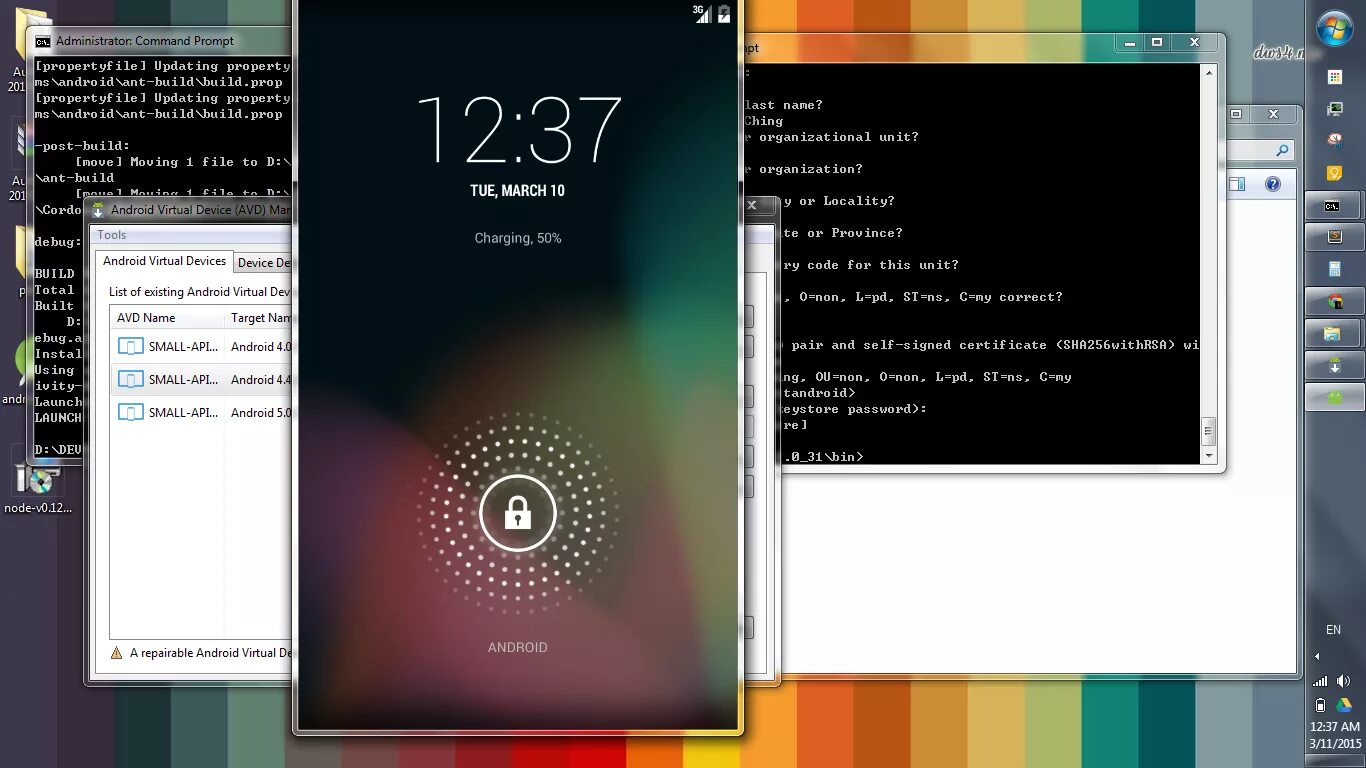
Task: Click the scrollbar thumb in right command prompt
Action: click(x=1208, y=431)
